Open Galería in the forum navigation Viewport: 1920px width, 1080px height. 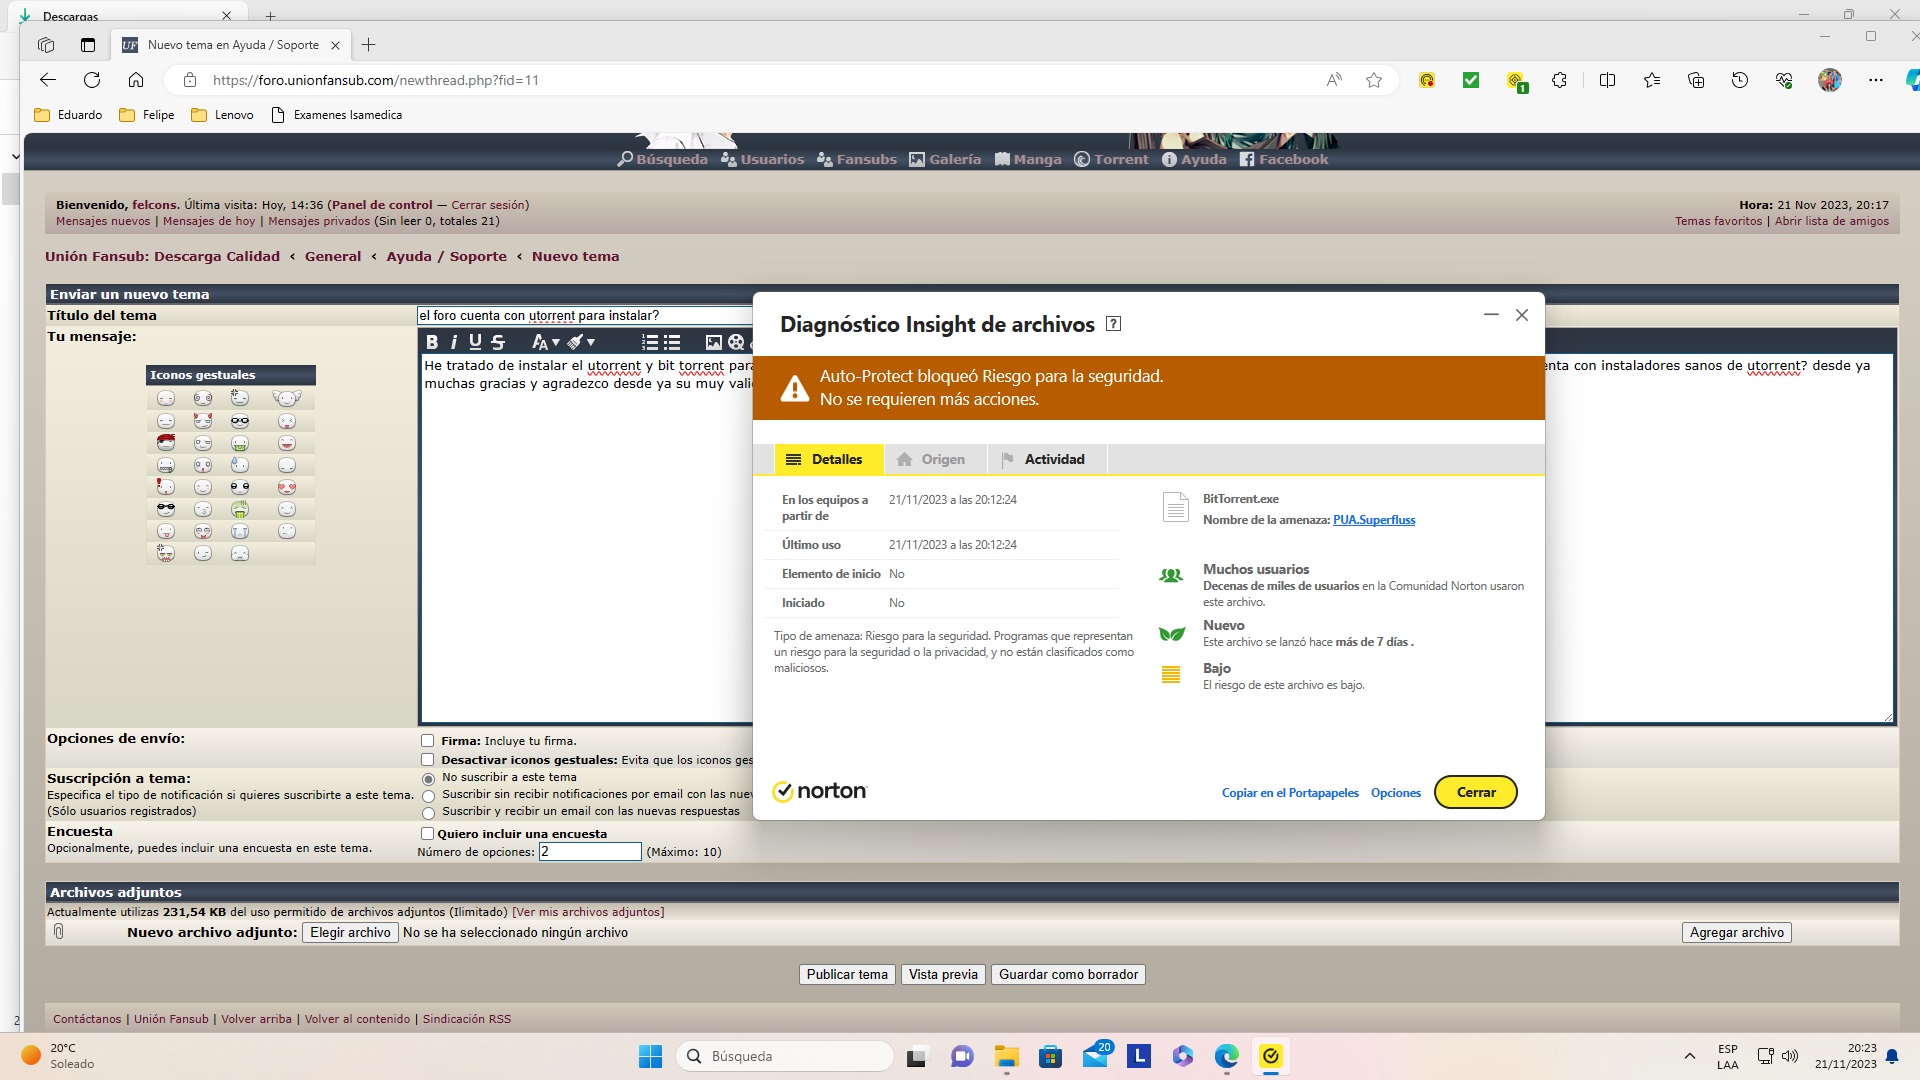click(945, 159)
